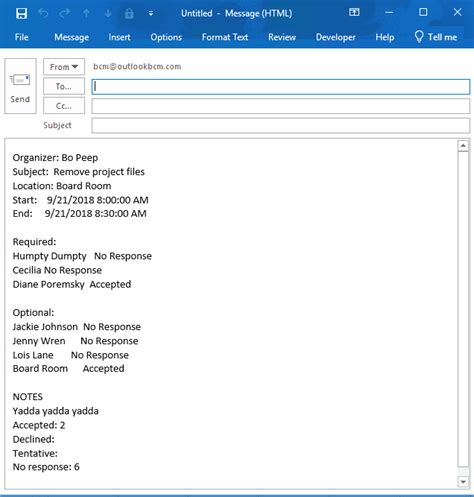Image resolution: width=474 pixels, height=497 pixels.
Task: Click the message body scroll down arrow
Action: pyautogui.click(x=463, y=482)
